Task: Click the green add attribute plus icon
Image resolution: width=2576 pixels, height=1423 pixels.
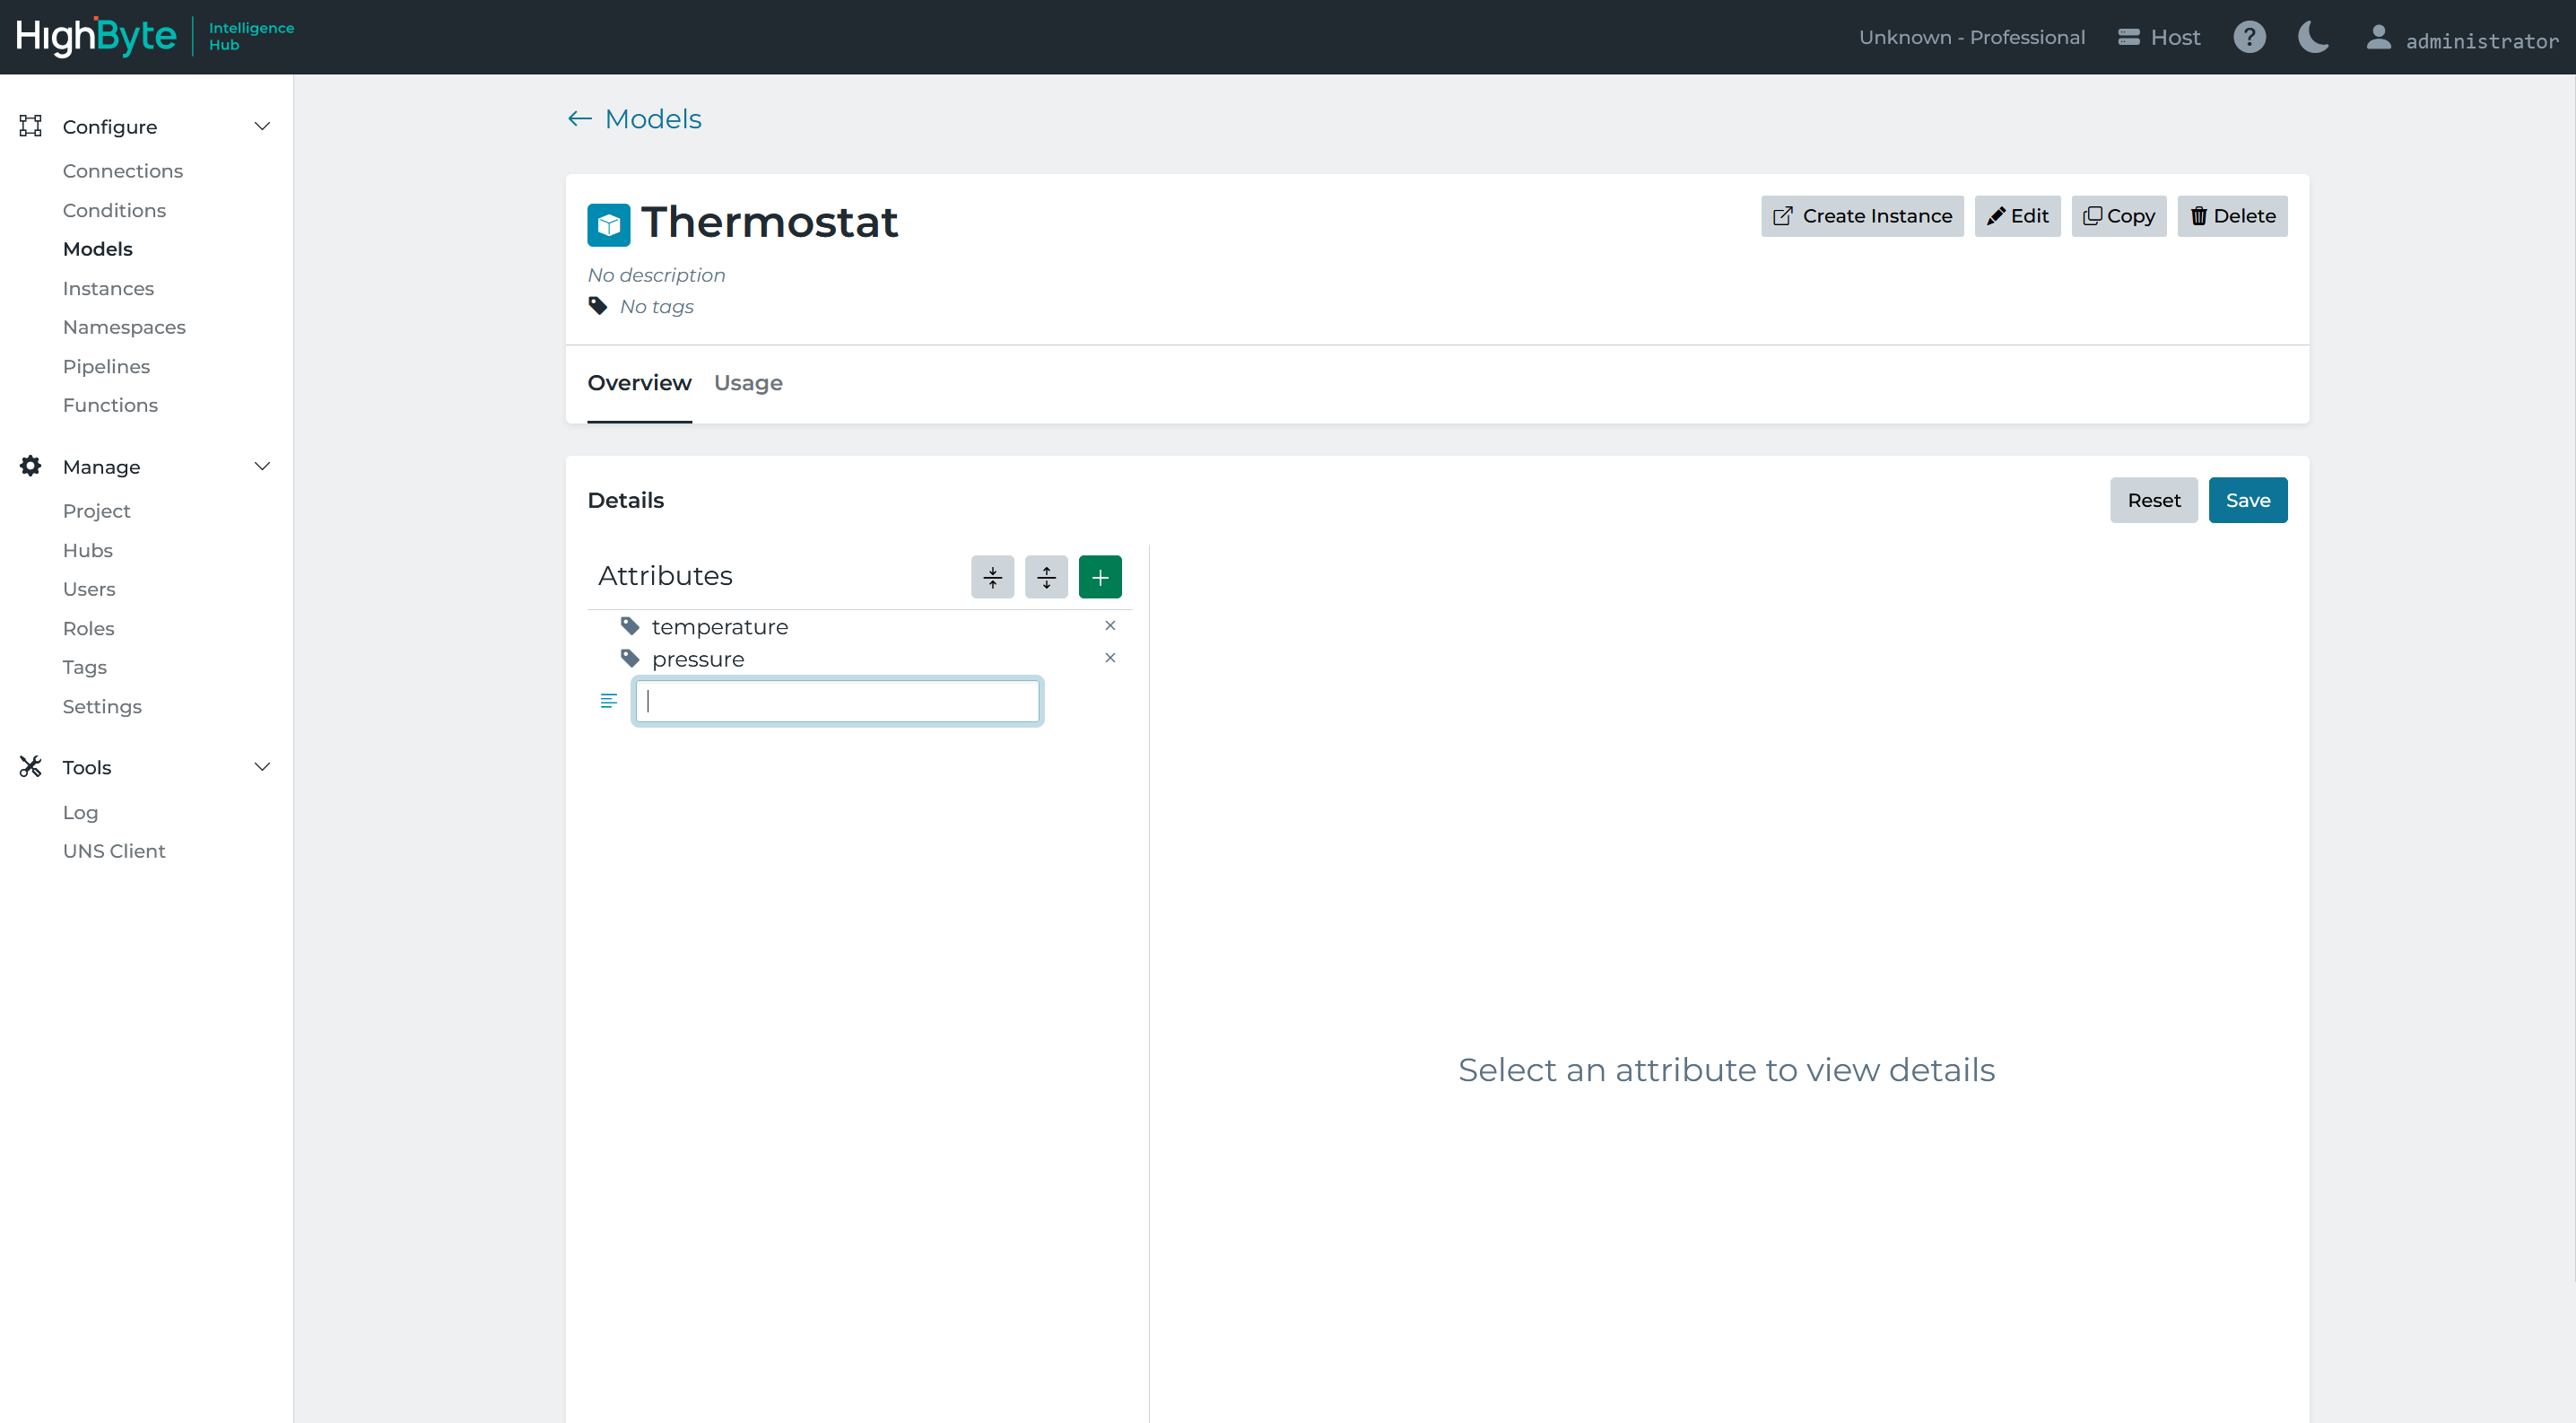Action: (1099, 577)
